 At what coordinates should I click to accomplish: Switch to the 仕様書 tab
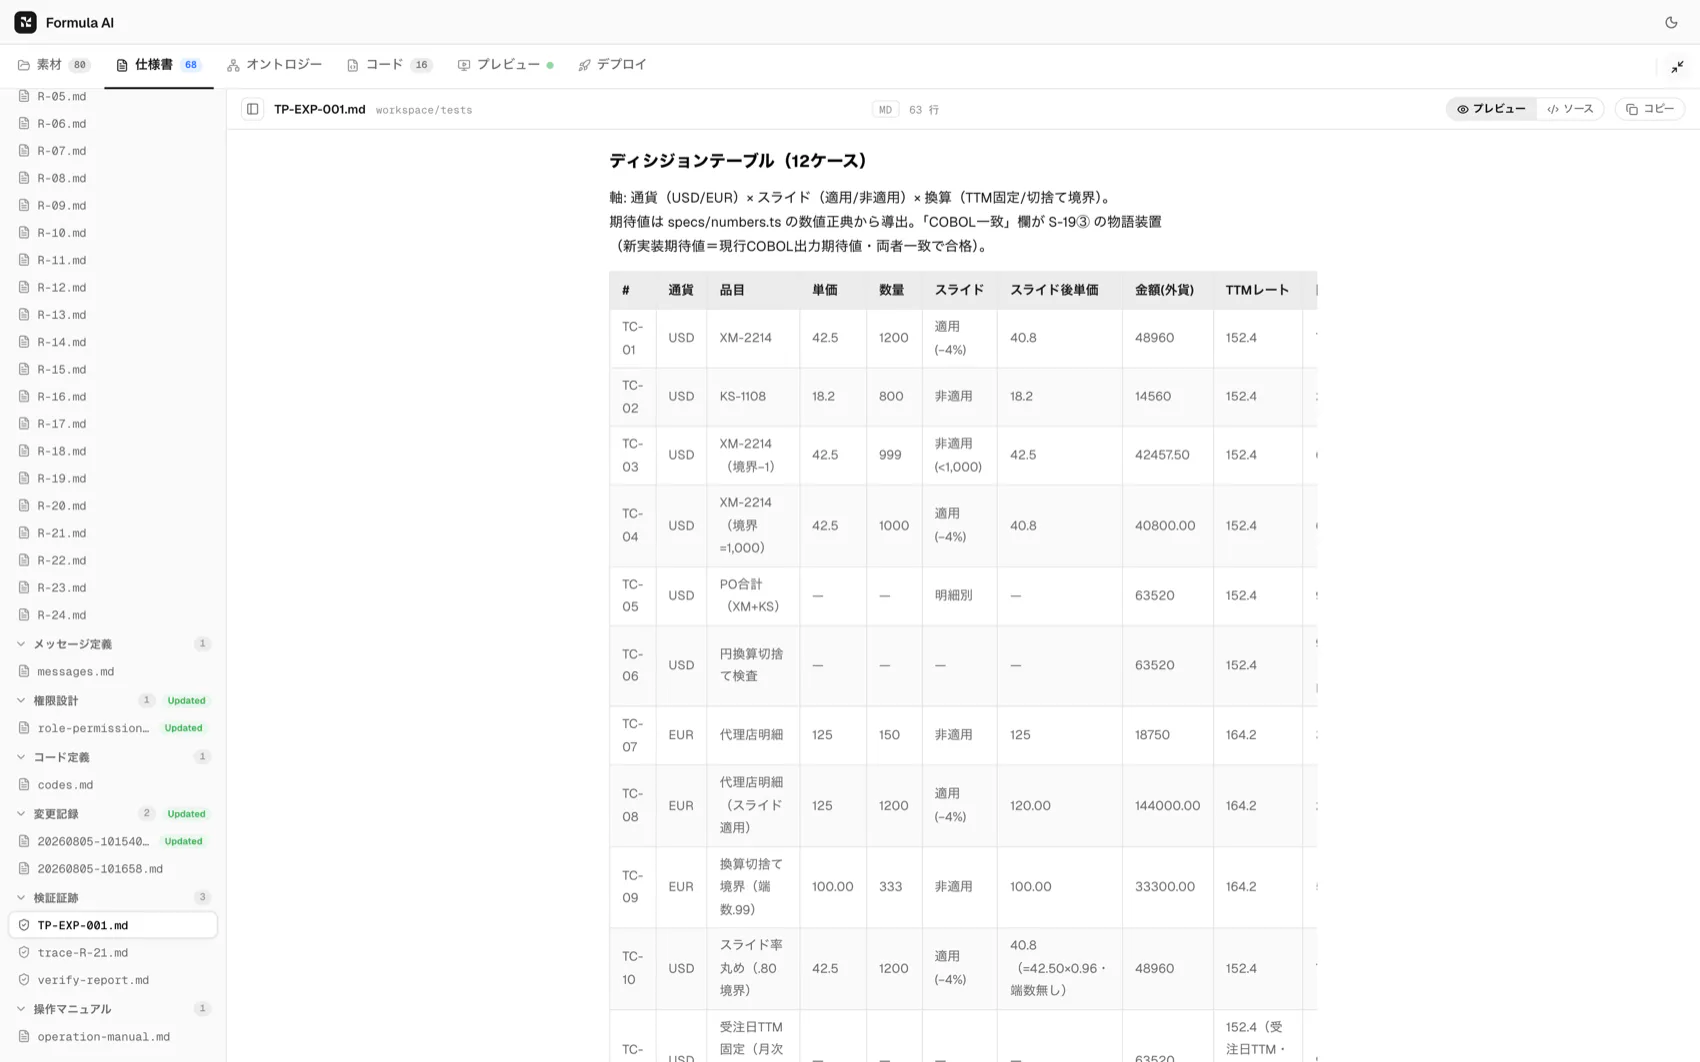tap(159, 65)
